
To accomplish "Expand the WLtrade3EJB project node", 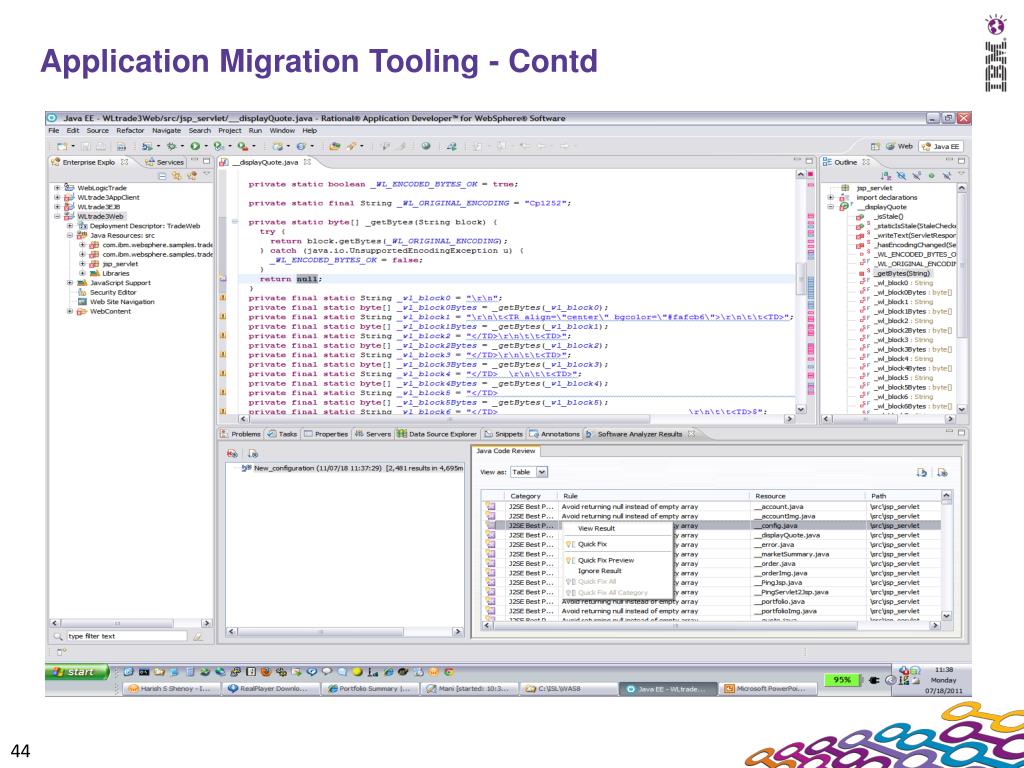I will click(57, 207).
